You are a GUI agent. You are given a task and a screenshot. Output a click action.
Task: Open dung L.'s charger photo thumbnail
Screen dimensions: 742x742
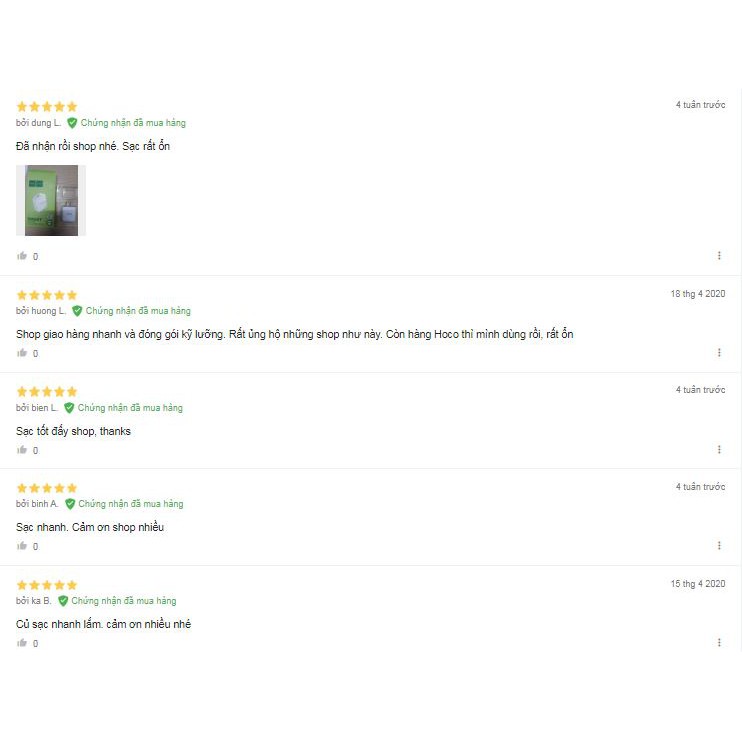click(51, 200)
